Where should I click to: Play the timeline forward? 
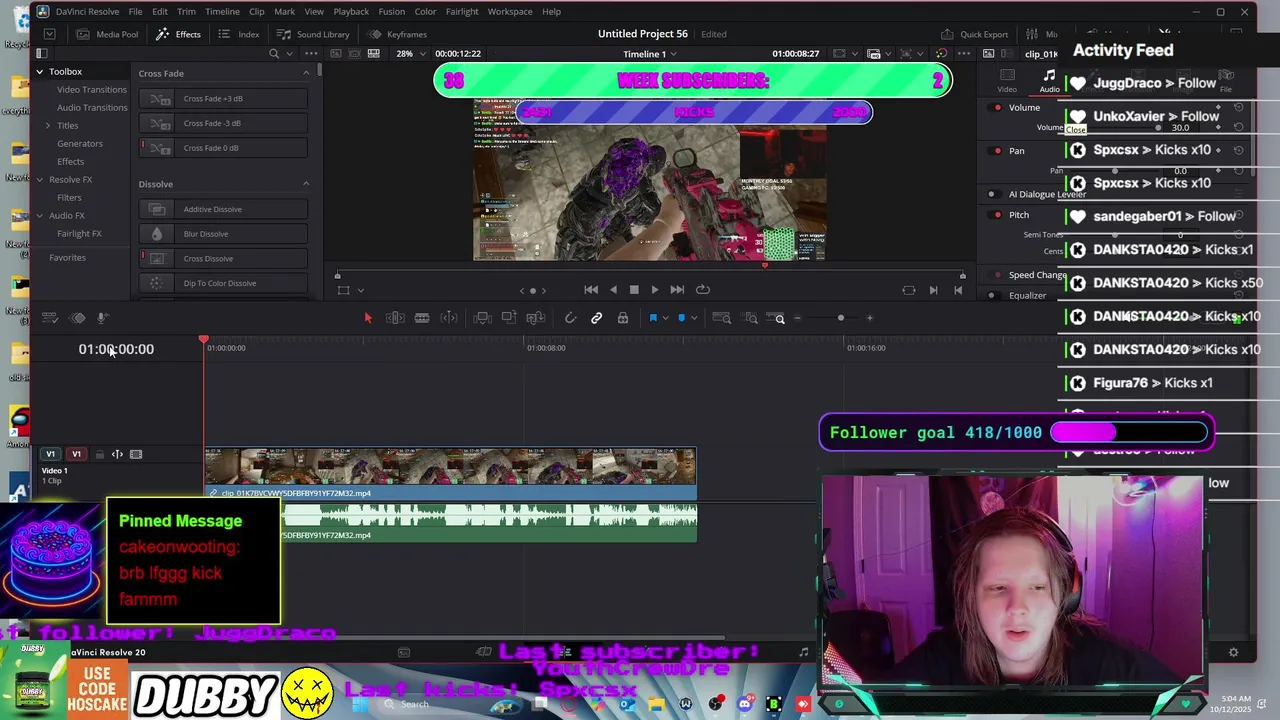click(655, 290)
